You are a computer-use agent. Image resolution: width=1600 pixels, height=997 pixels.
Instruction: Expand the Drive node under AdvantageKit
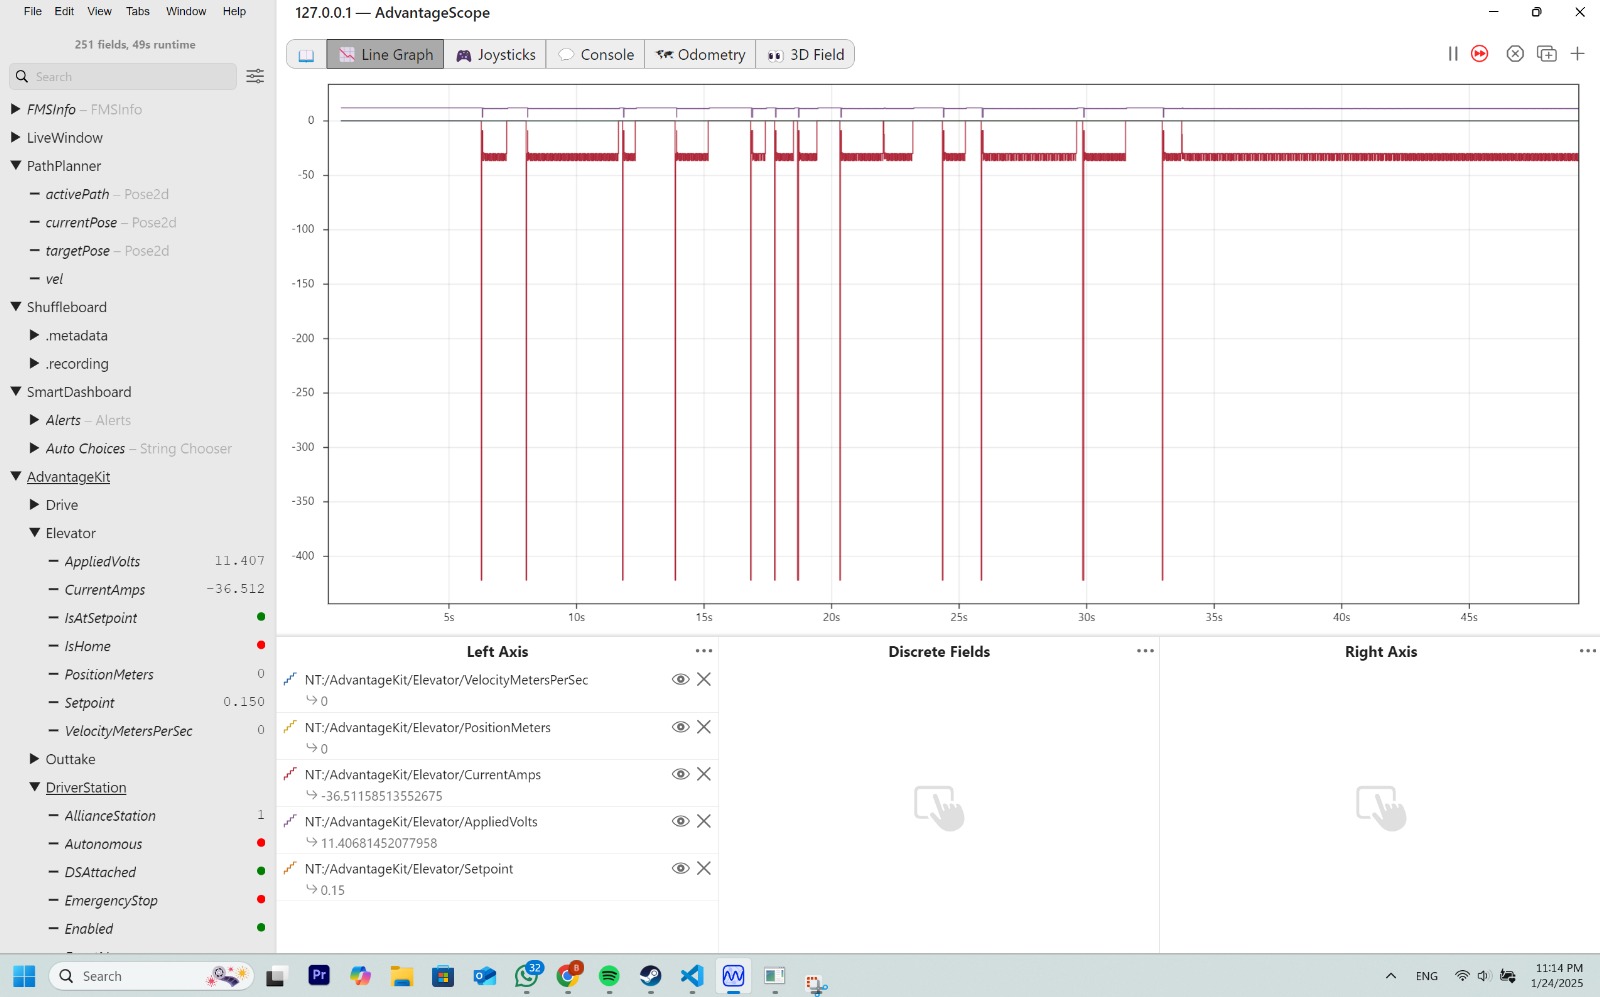(x=35, y=505)
